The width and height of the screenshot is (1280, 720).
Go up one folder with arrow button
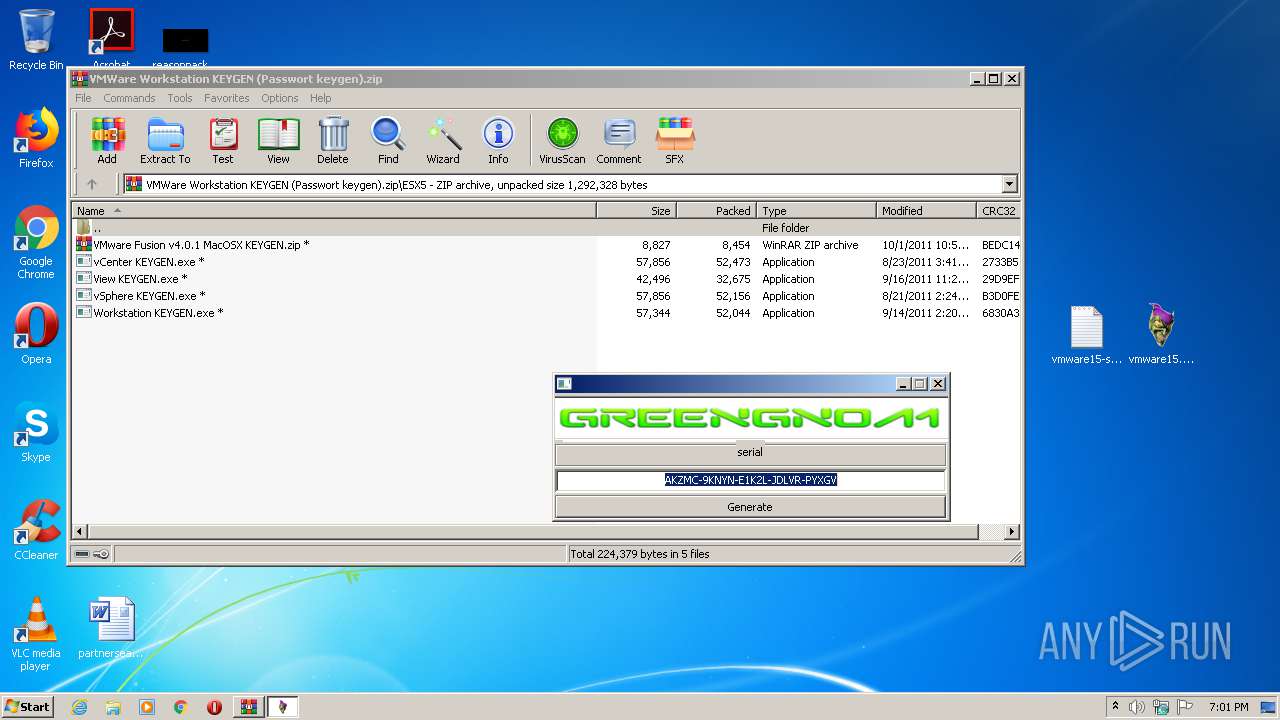coord(92,184)
